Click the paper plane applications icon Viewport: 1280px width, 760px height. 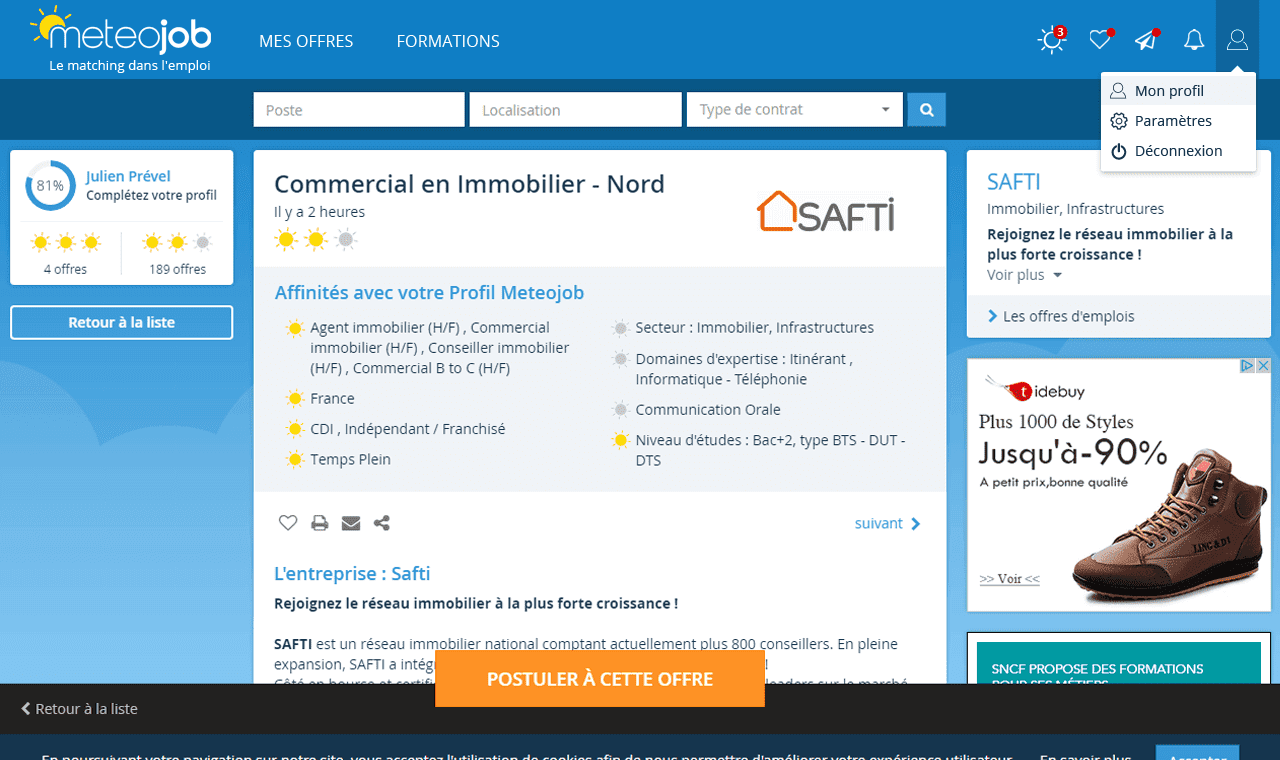coord(1146,40)
